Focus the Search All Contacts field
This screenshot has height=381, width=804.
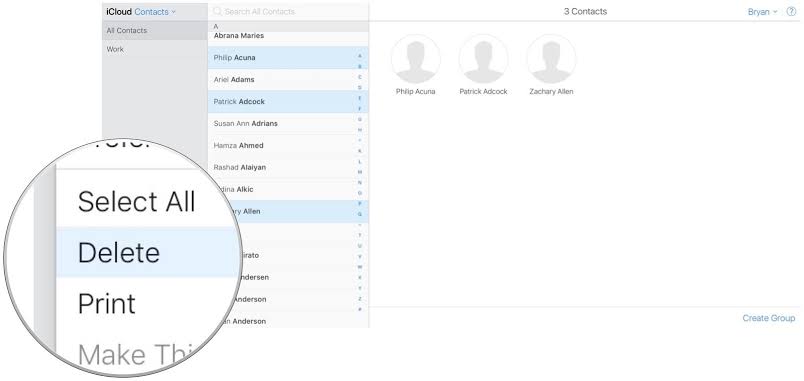(289, 11)
